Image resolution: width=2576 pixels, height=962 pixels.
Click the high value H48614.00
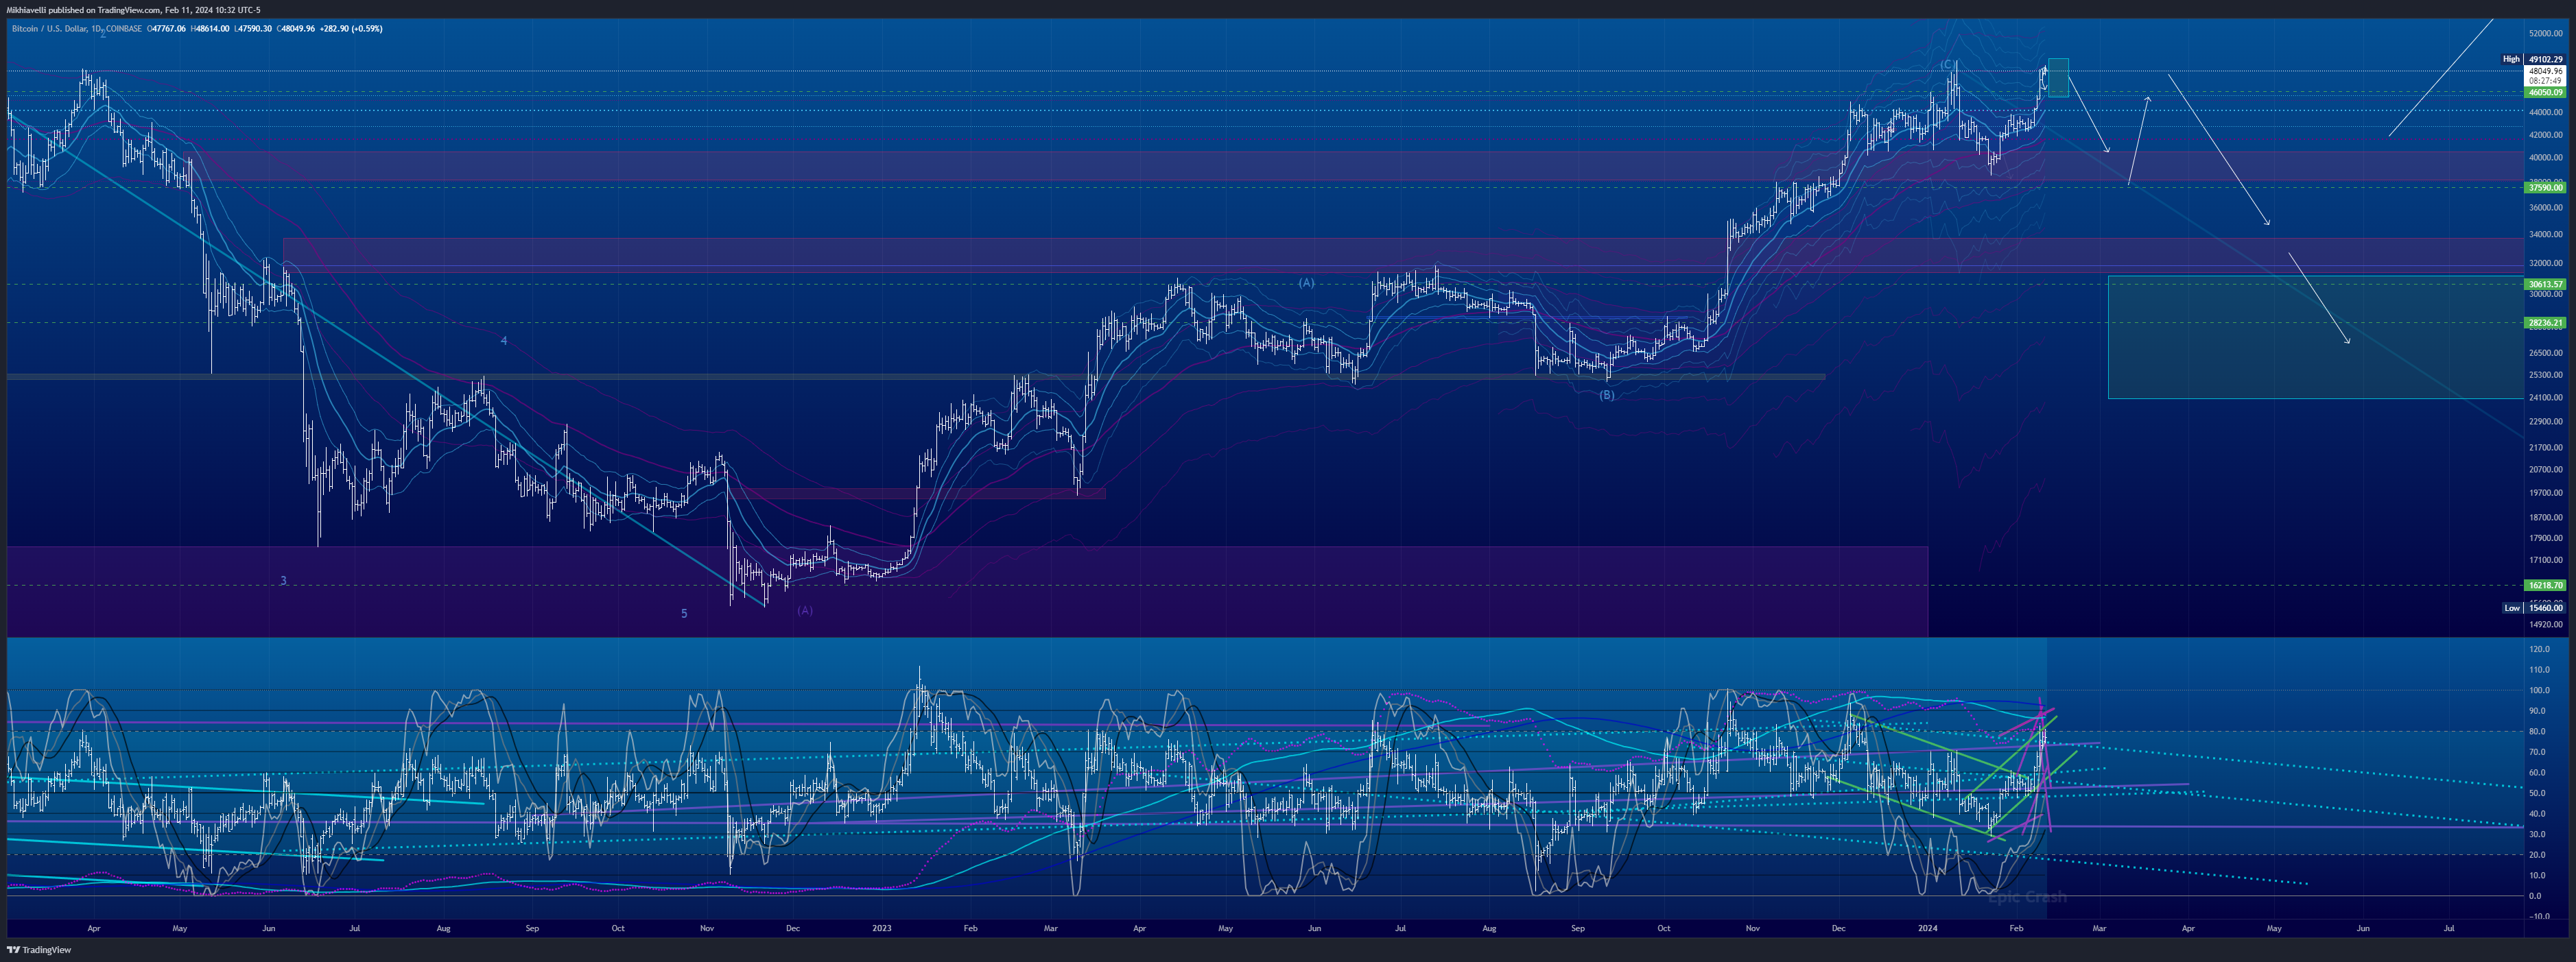coord(210,29)
